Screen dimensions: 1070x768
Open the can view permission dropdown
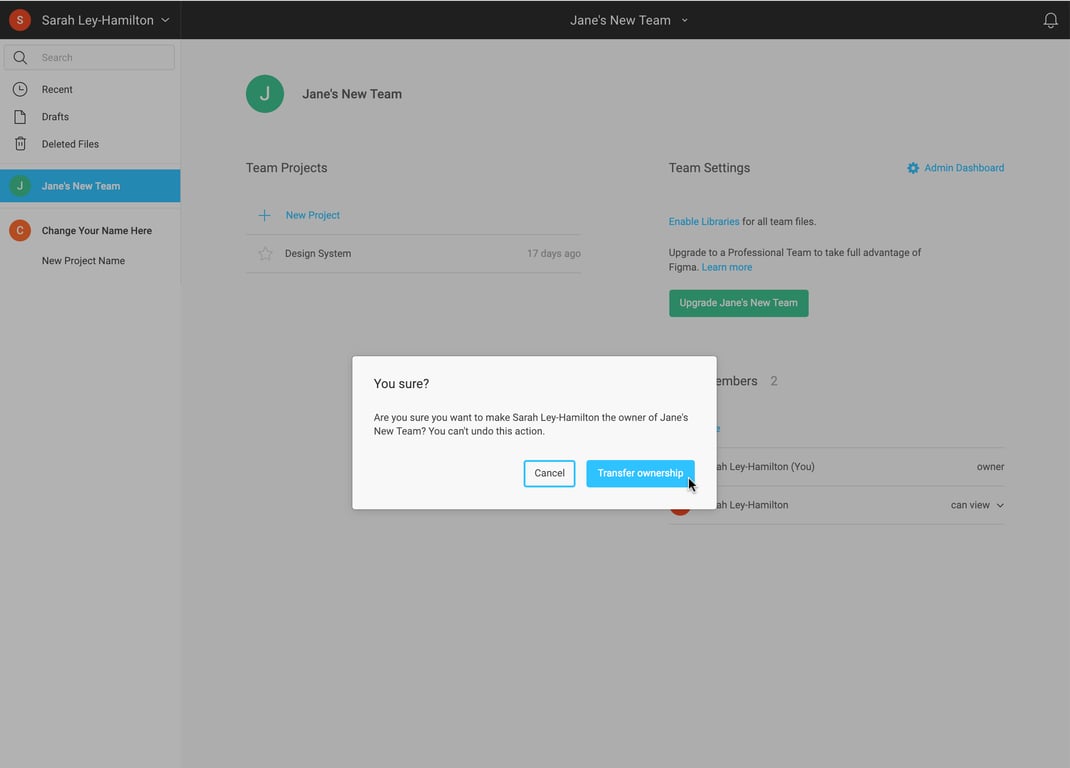coord(977,505)
